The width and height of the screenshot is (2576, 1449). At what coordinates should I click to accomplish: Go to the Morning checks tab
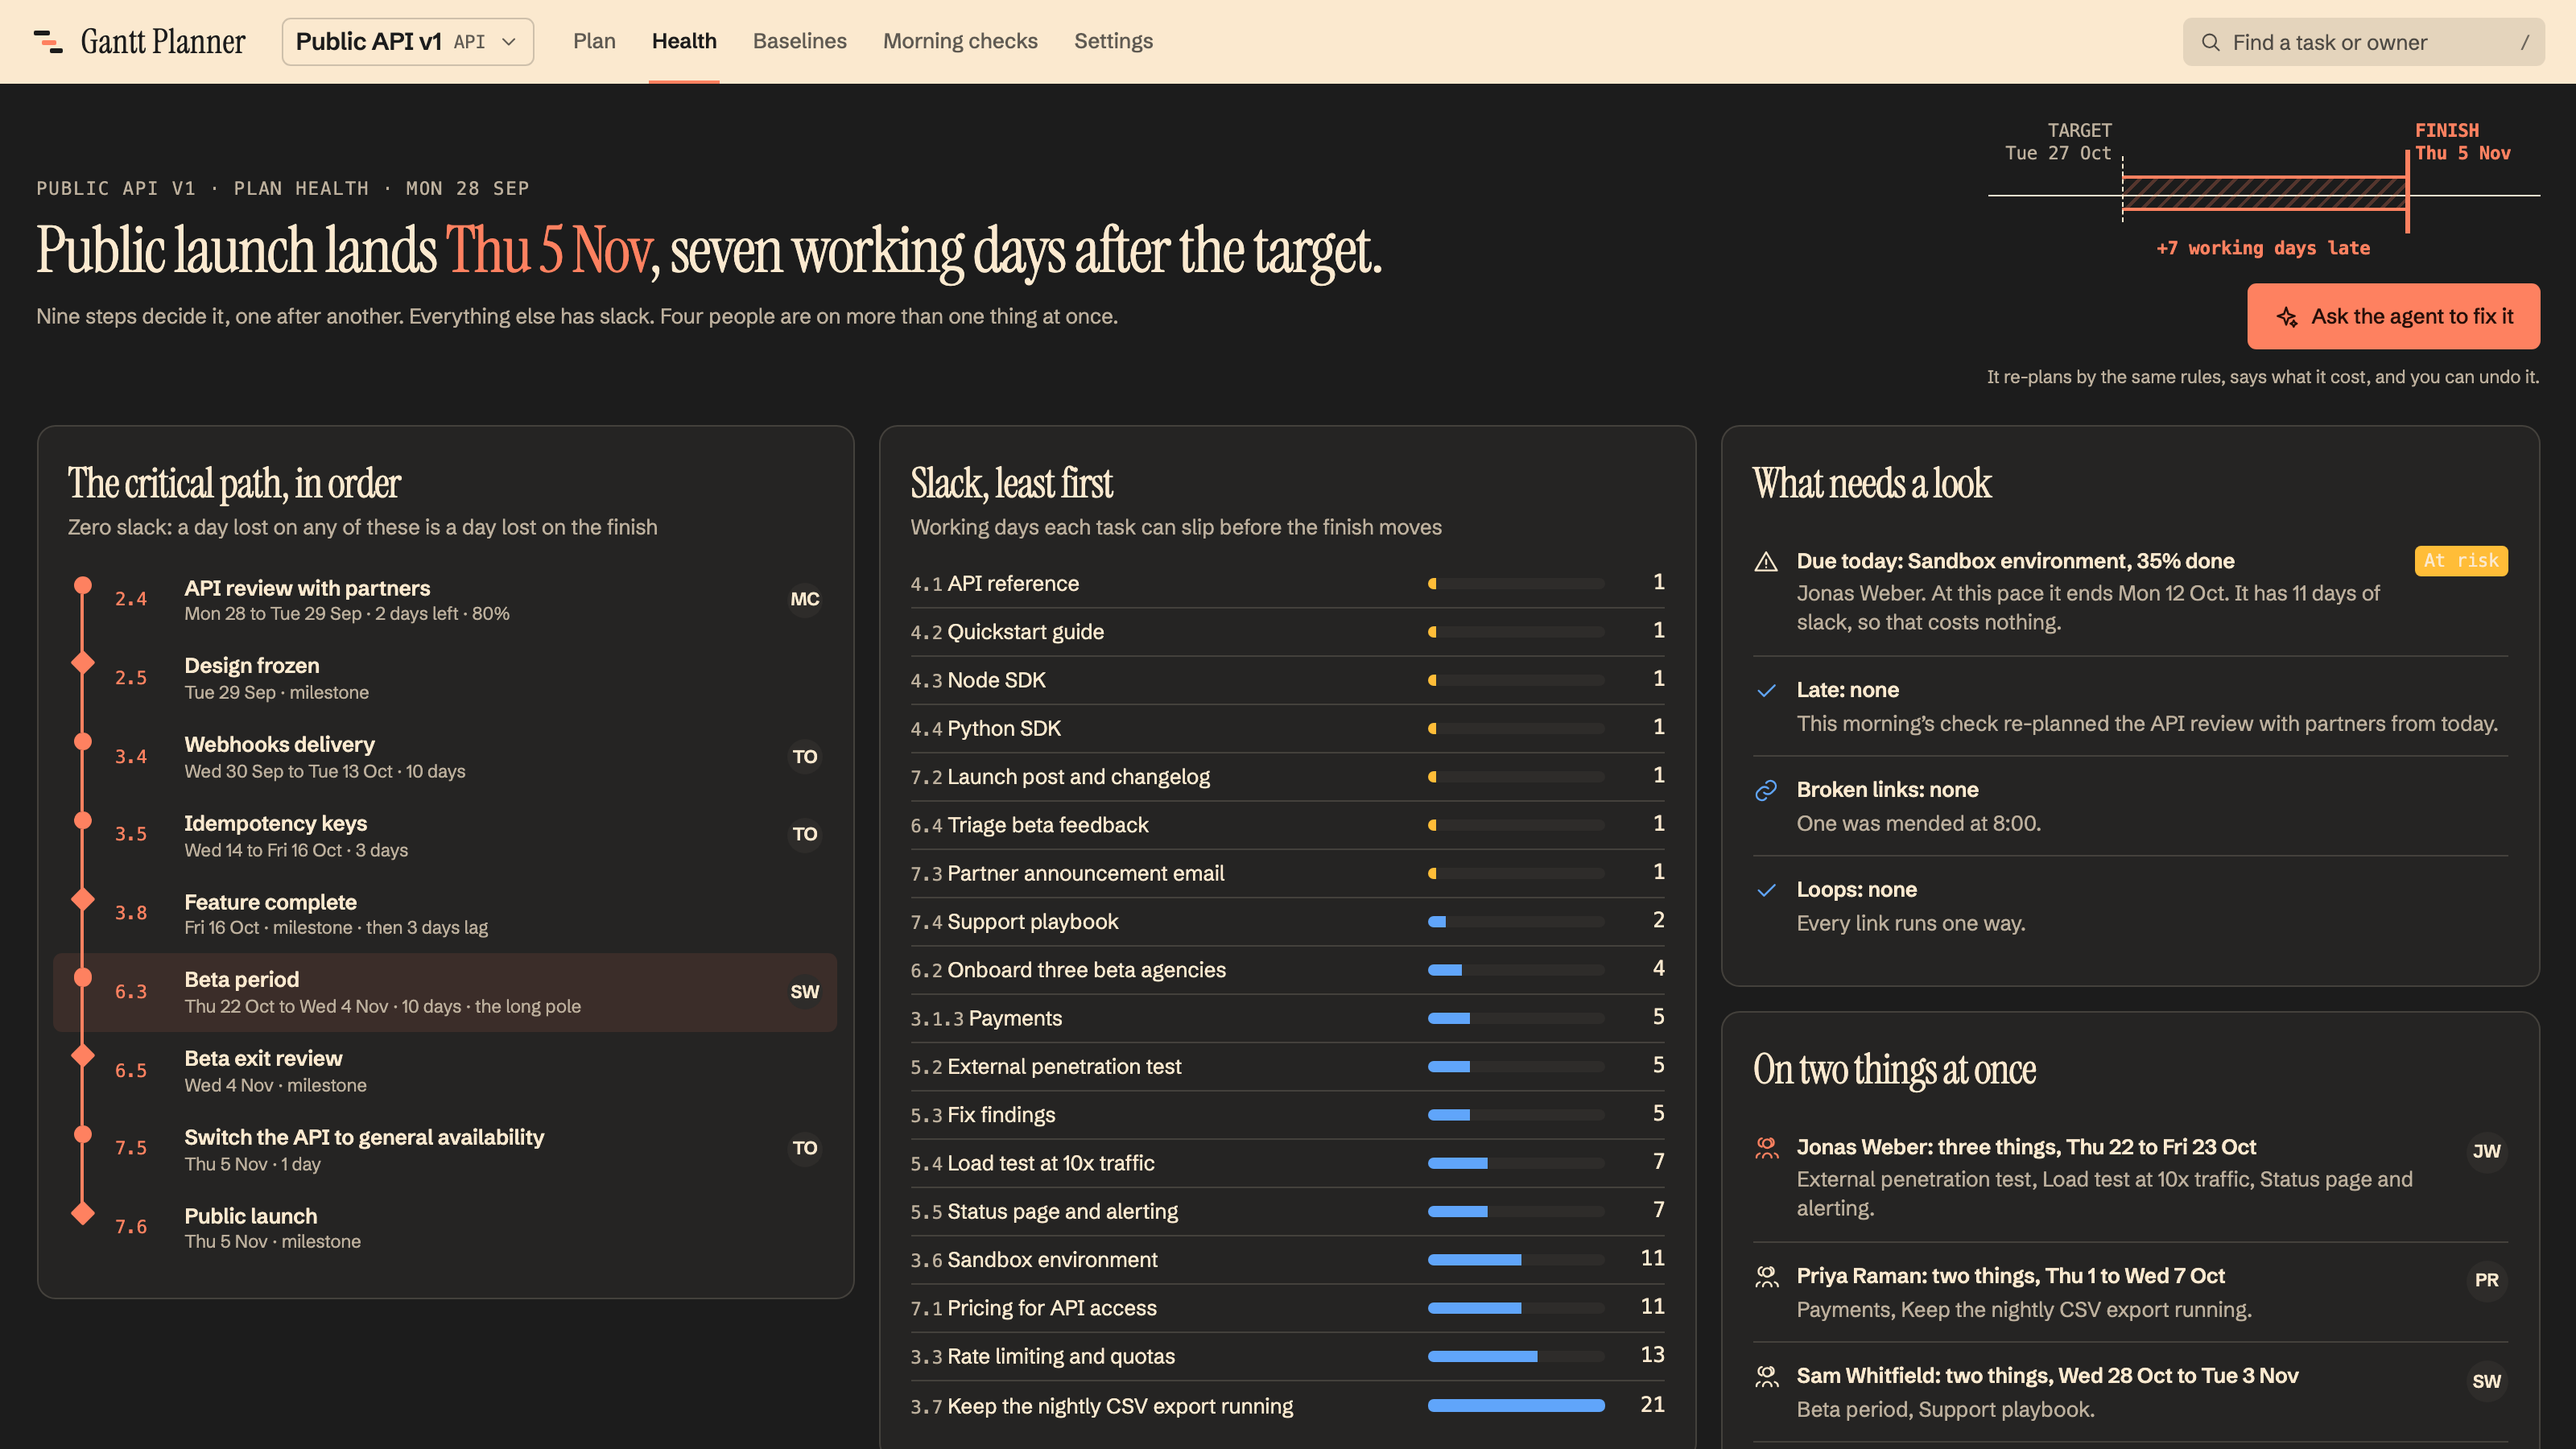click(x=960, y=41)
